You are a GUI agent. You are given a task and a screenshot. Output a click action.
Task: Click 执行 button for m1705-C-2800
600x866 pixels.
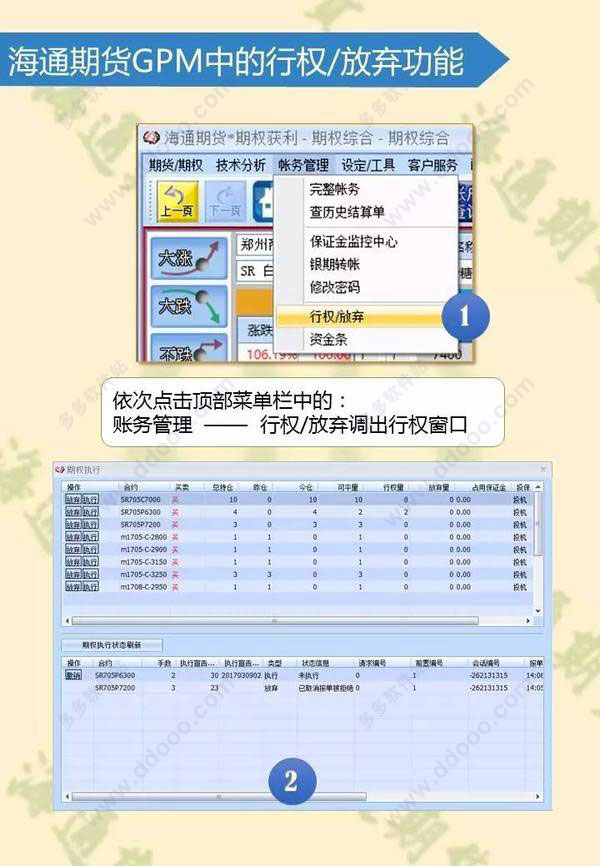click(x=90, y=537)
